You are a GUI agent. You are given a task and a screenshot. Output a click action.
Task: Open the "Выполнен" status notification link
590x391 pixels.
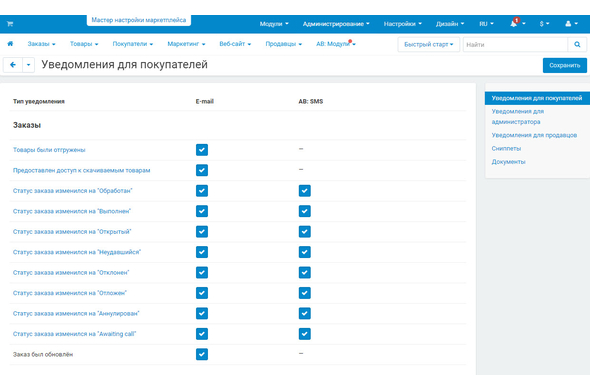coord(71,211)
